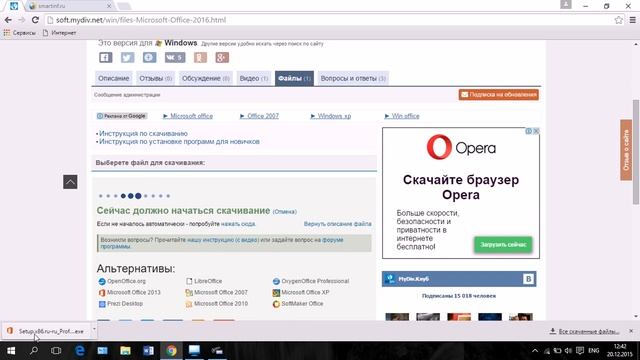Click нажать сюда link

[238, 224]
